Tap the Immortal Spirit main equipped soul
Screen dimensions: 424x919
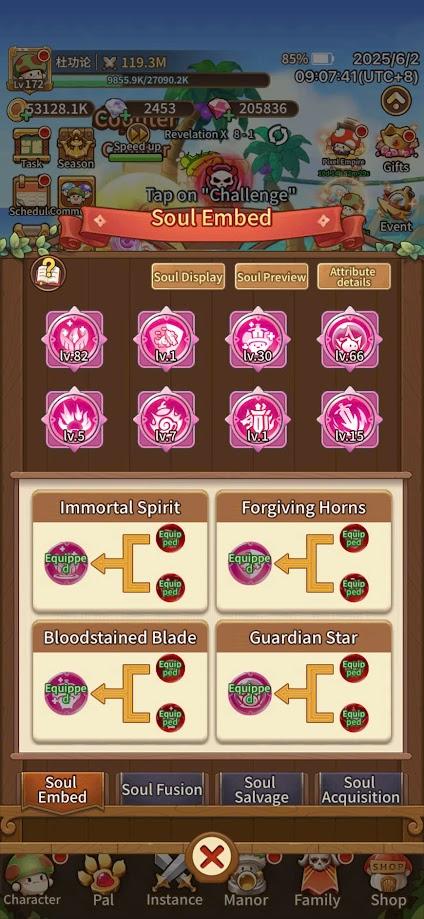[x=66, y=563]
